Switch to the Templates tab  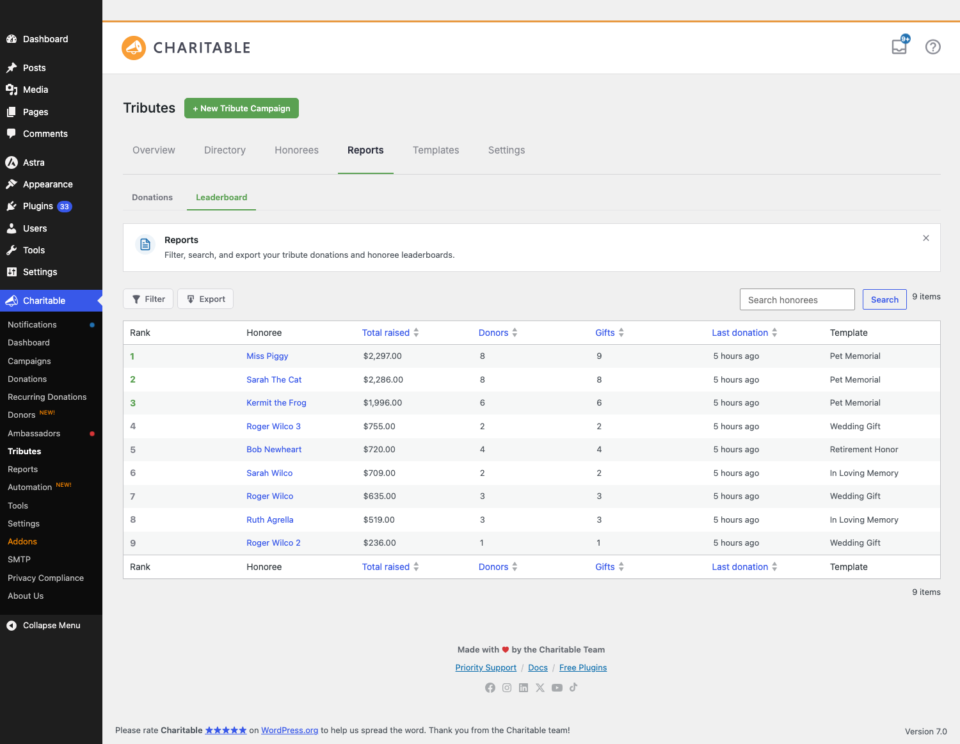coord(436,150)
